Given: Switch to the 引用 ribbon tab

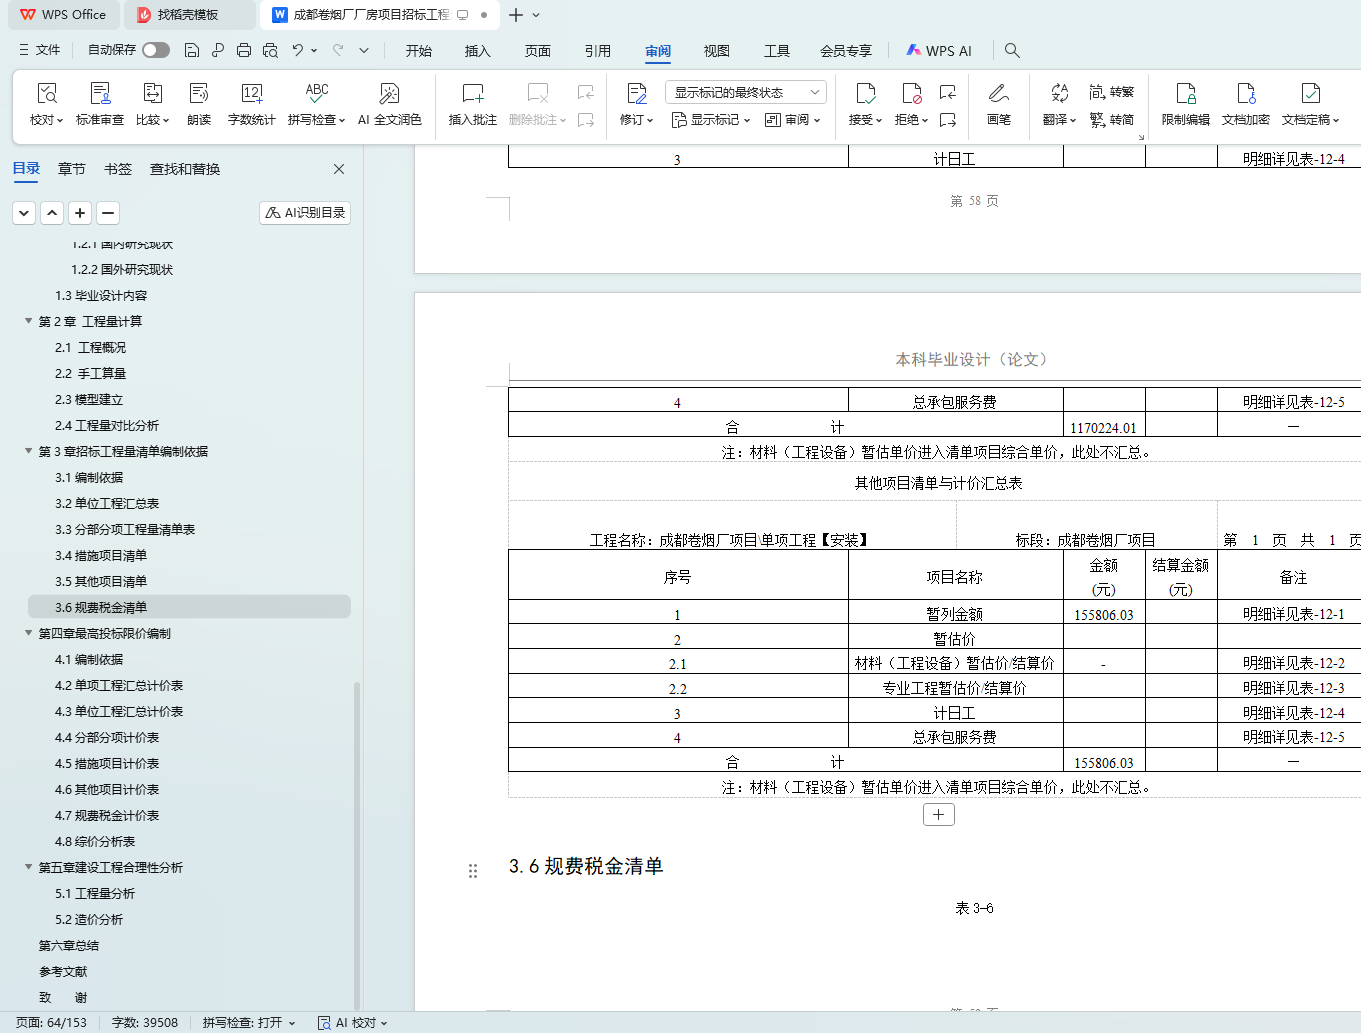Looking at the screenshot, I should (597, 51).
